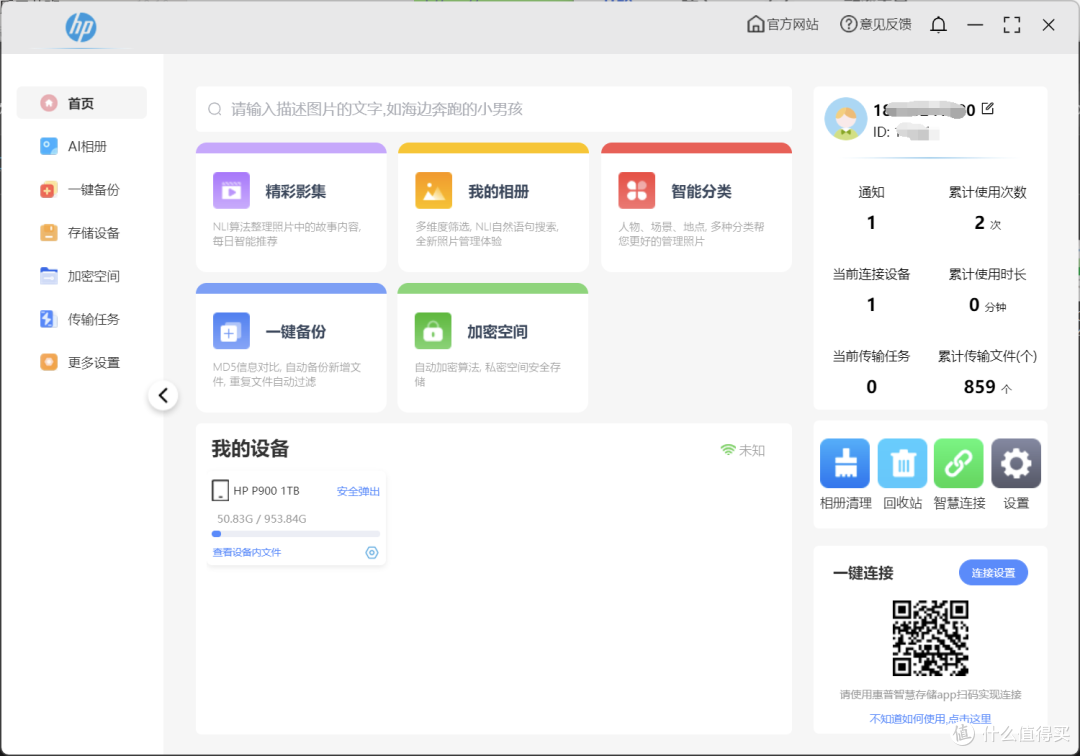Open 设置 gear settings
The image size is (1080, 756).
click(x=1016, y=474)
